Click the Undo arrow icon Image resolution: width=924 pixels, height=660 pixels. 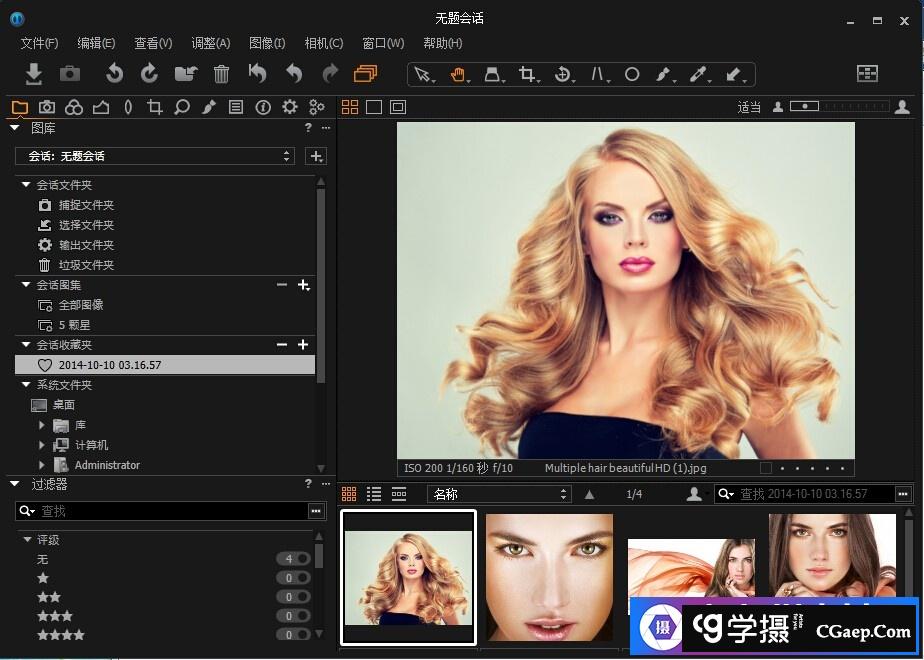pos(294,73)
